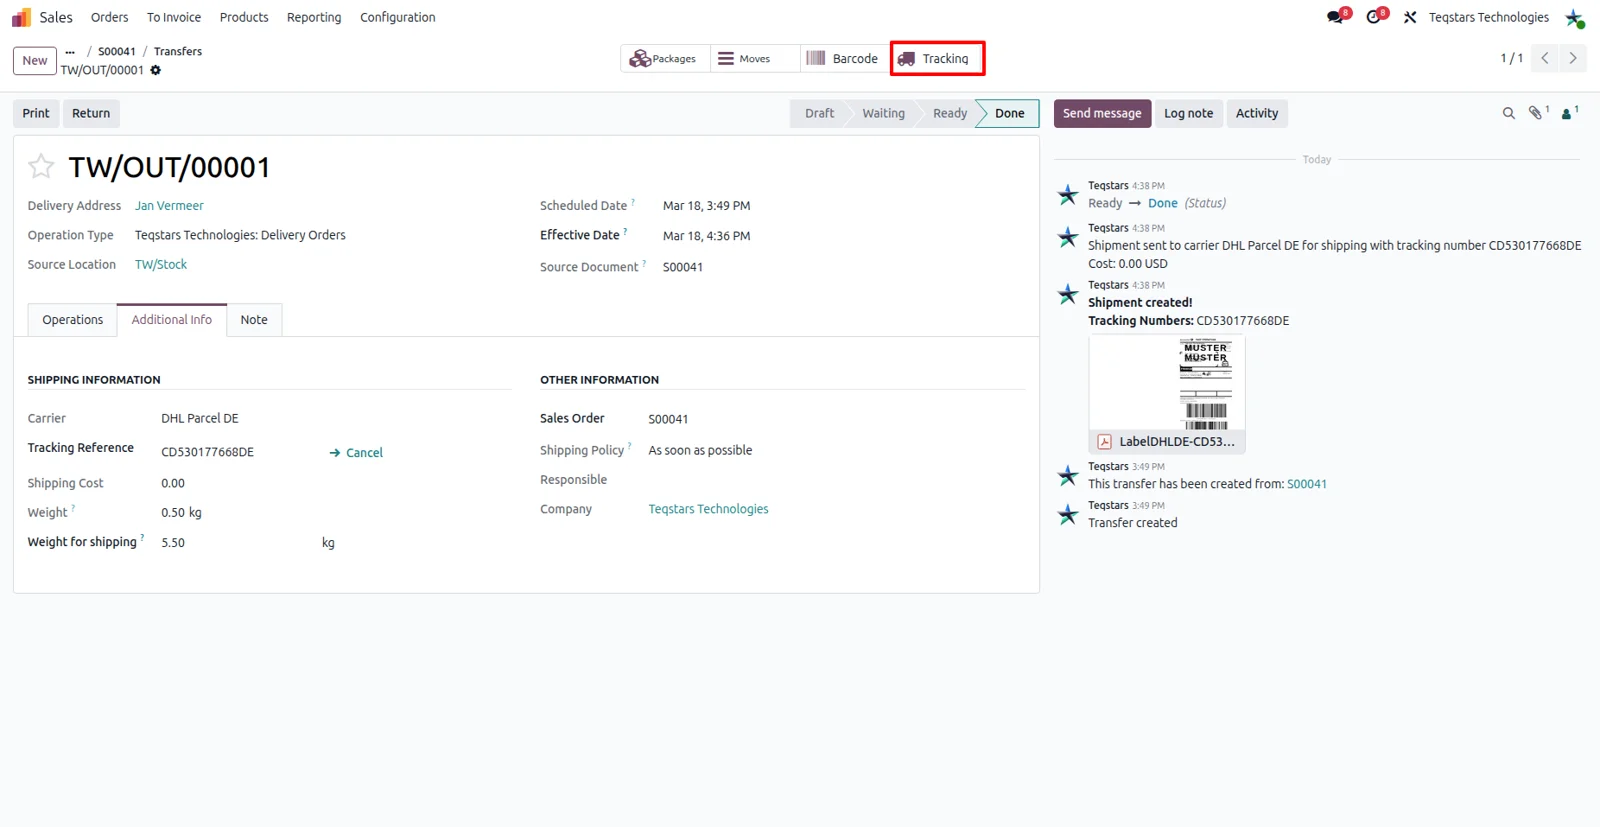
Task: Click the Weight for shipping field value
Action: point(173,543)
